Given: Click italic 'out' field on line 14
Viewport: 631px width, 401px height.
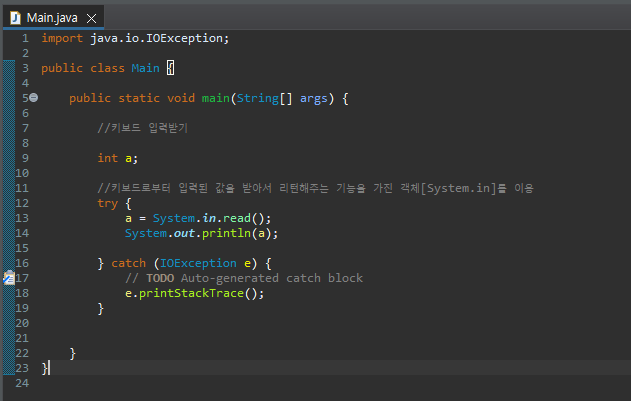Looking at the screenshot, I should 184,233.
